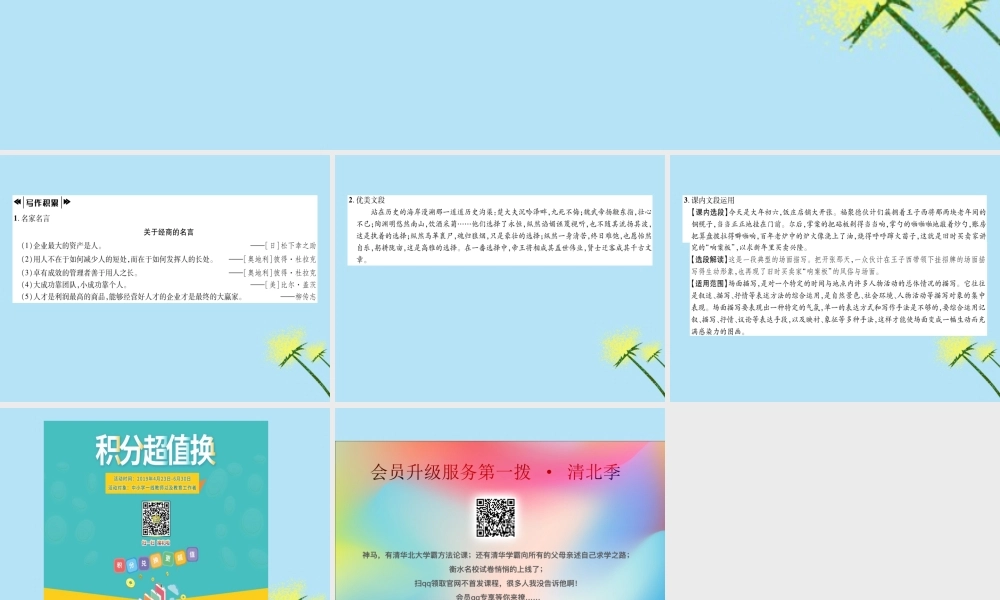This screenshot has height=600, width=1000.
Task: Click the yellow activity-time banner under 积分超值换
Action: pyautogui.click(x=153, y=483)
